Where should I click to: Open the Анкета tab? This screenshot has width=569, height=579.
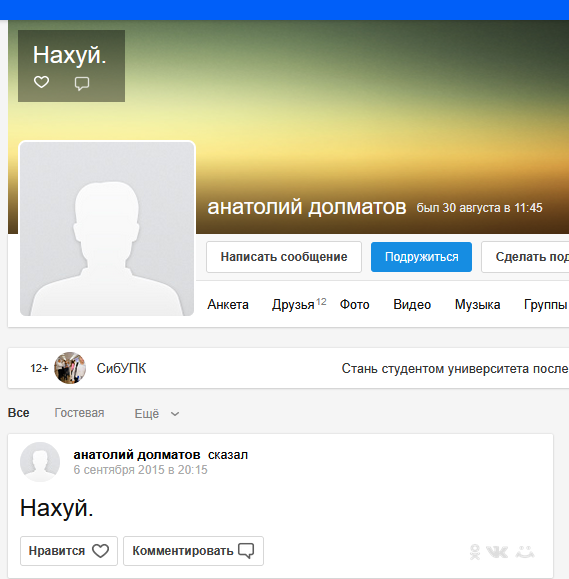228,305
